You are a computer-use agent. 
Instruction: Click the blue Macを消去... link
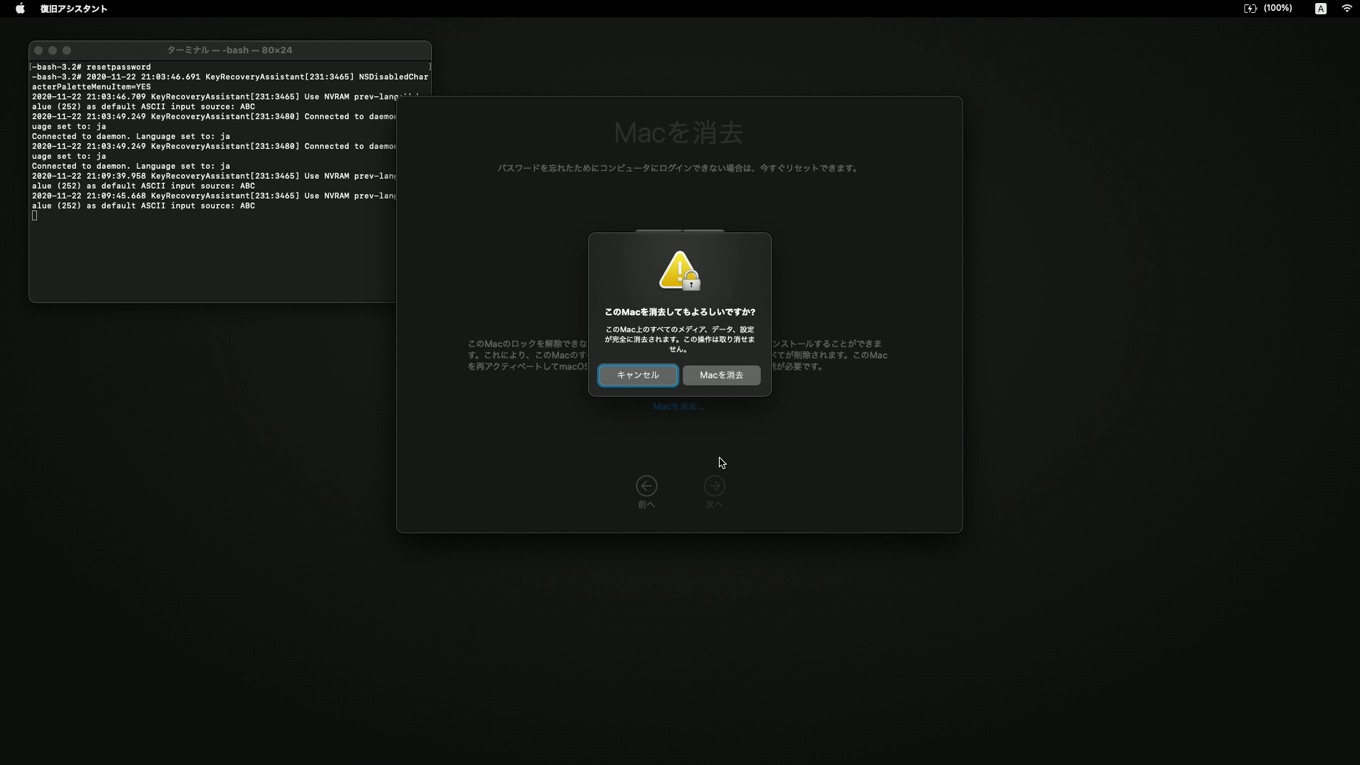tap(678, 407)
